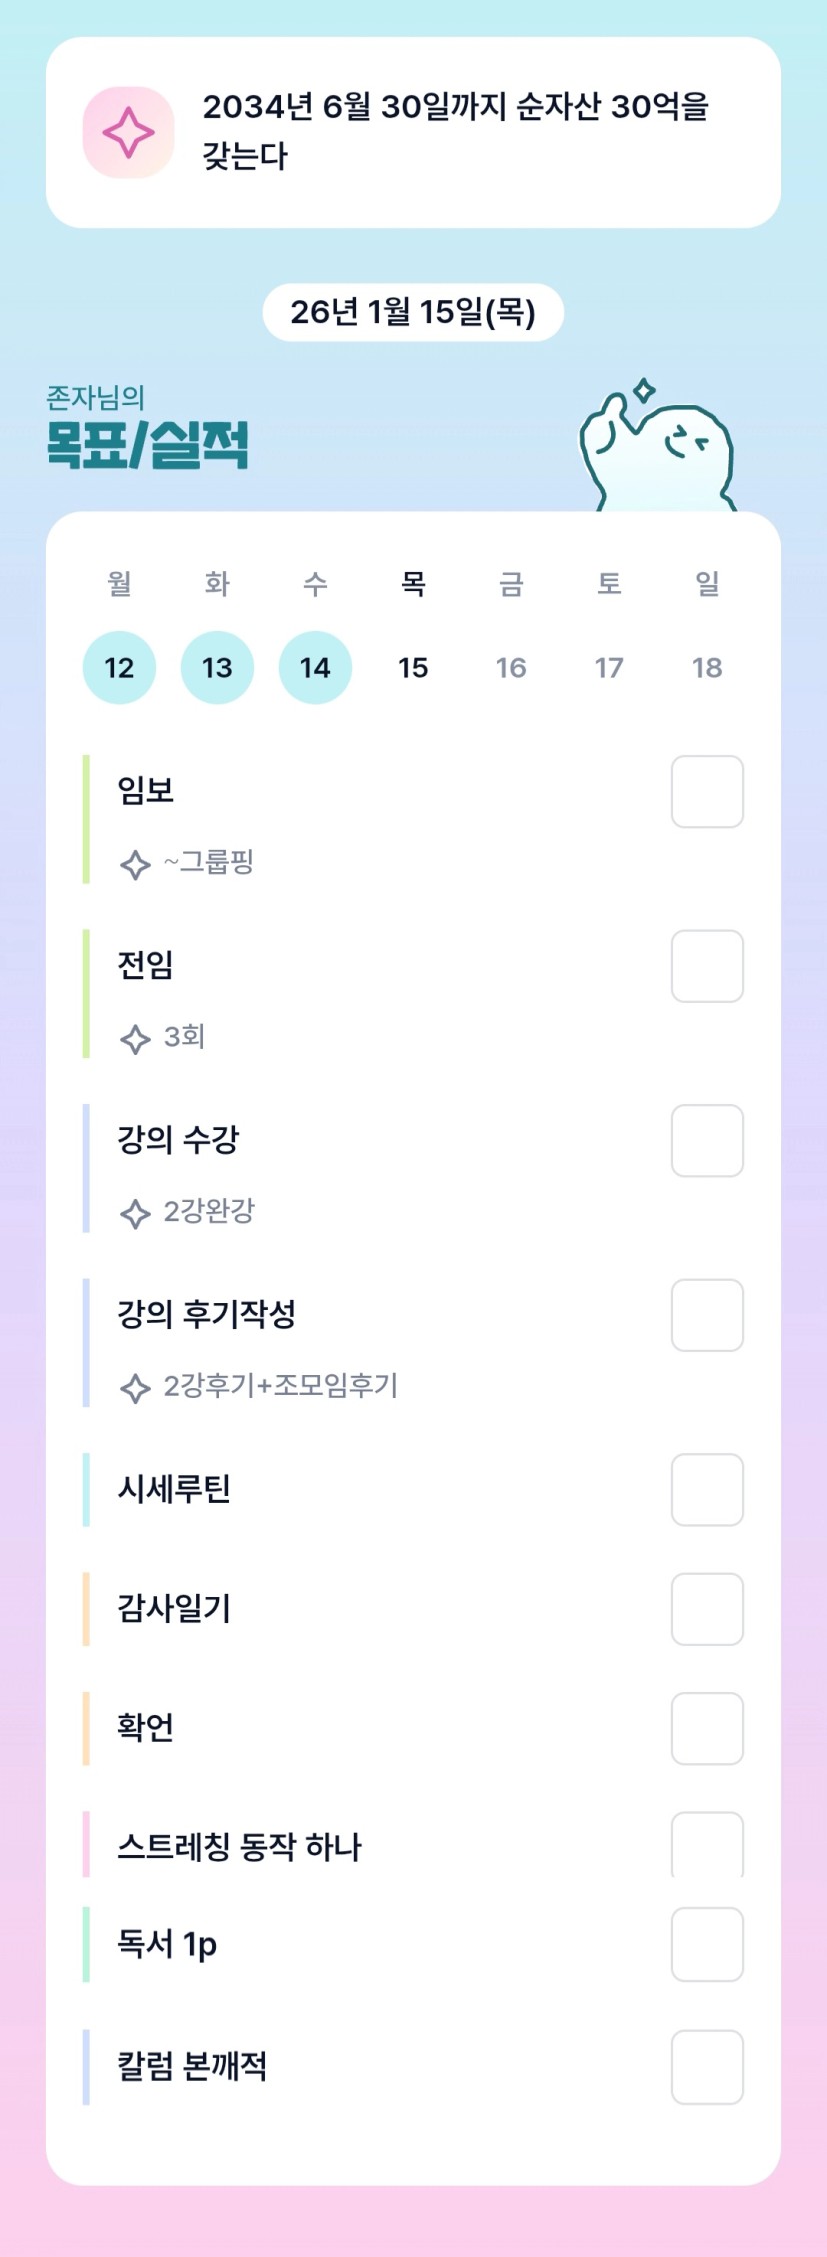Open the 26년 1월 15일(목) date picker

click(x=413, y=312)
